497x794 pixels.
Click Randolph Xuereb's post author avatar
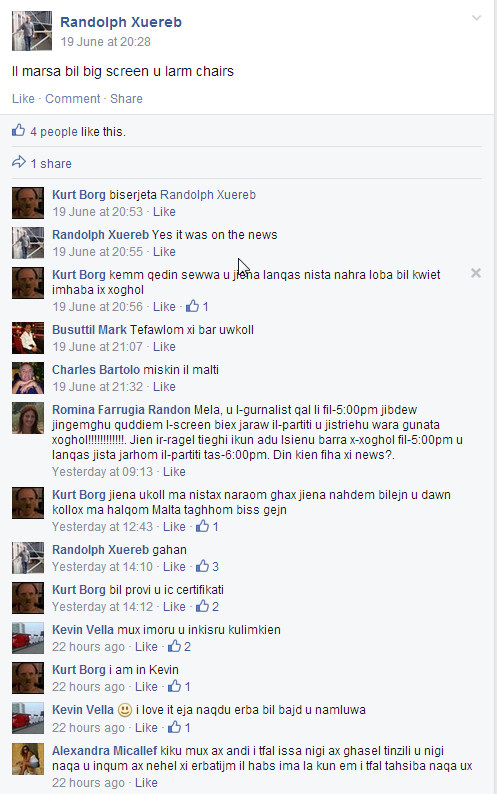coord(32,31)
